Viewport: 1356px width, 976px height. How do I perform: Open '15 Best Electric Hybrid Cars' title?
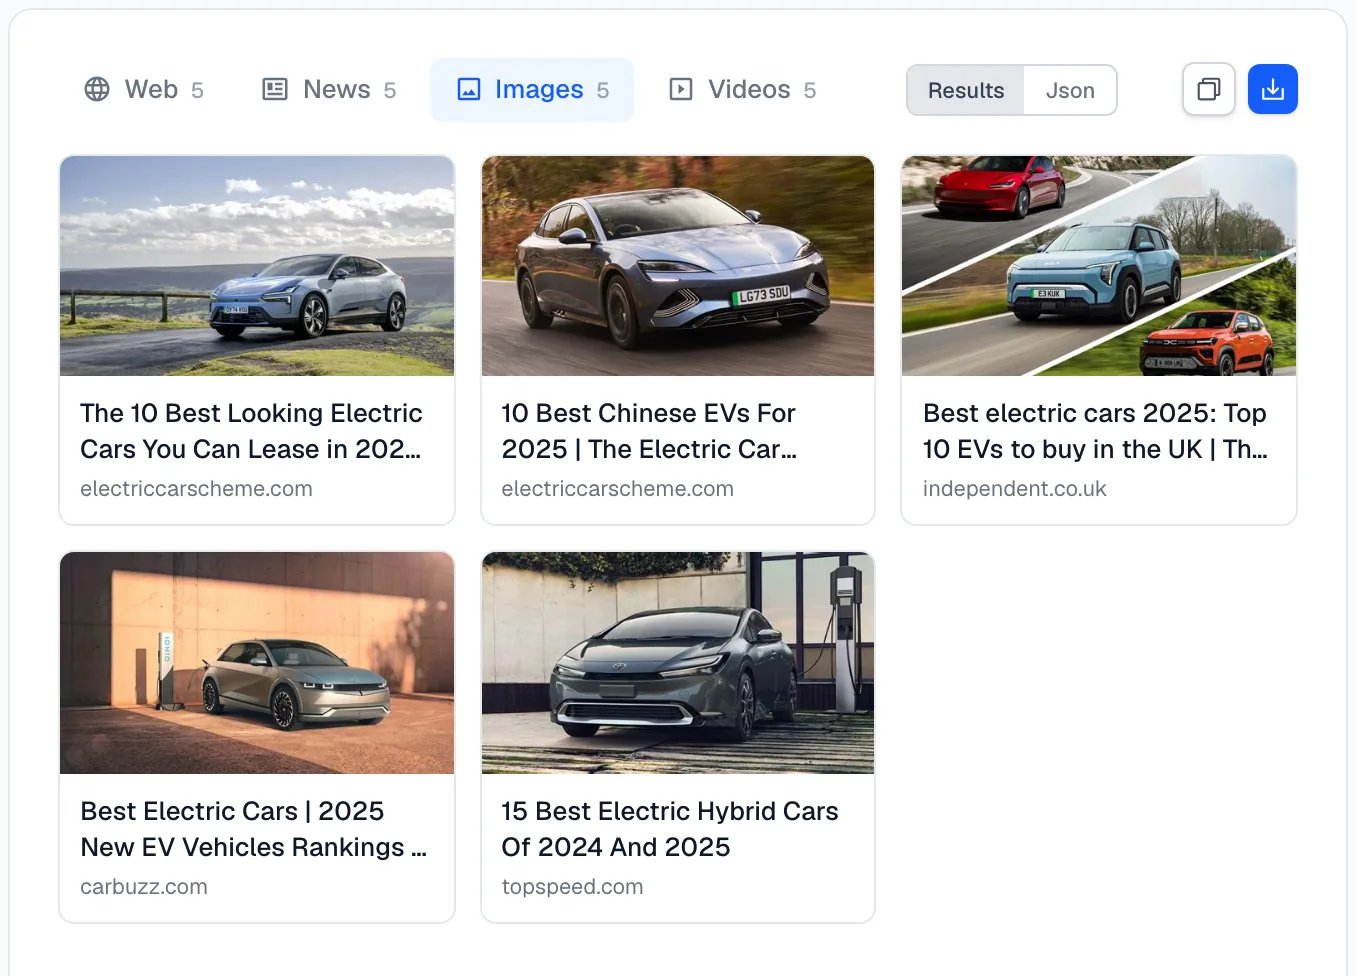(x=670, y=829)
